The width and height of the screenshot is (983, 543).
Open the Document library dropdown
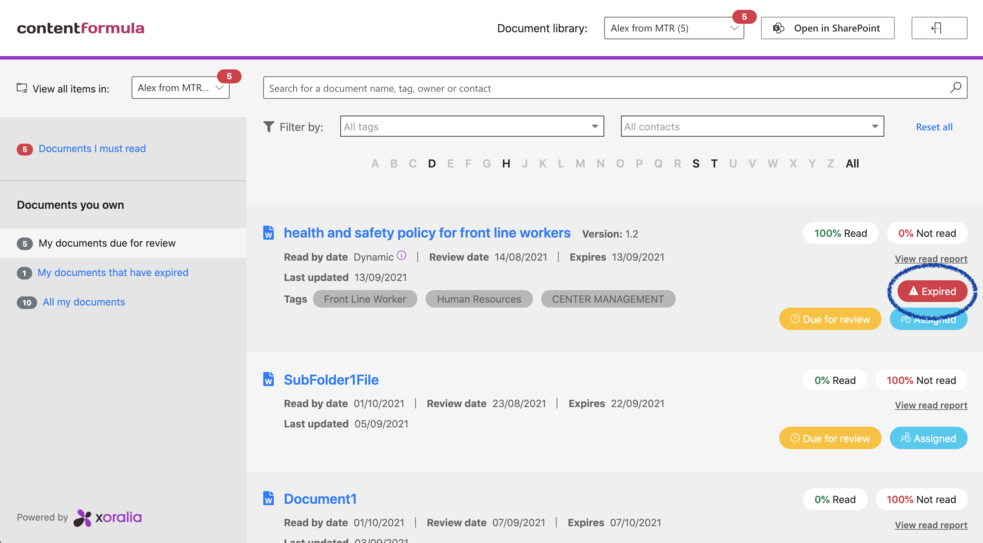674,28
